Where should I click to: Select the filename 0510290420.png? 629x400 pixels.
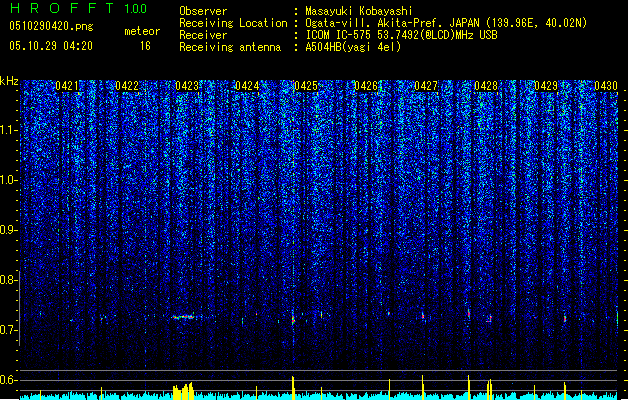tap(51, 26)
